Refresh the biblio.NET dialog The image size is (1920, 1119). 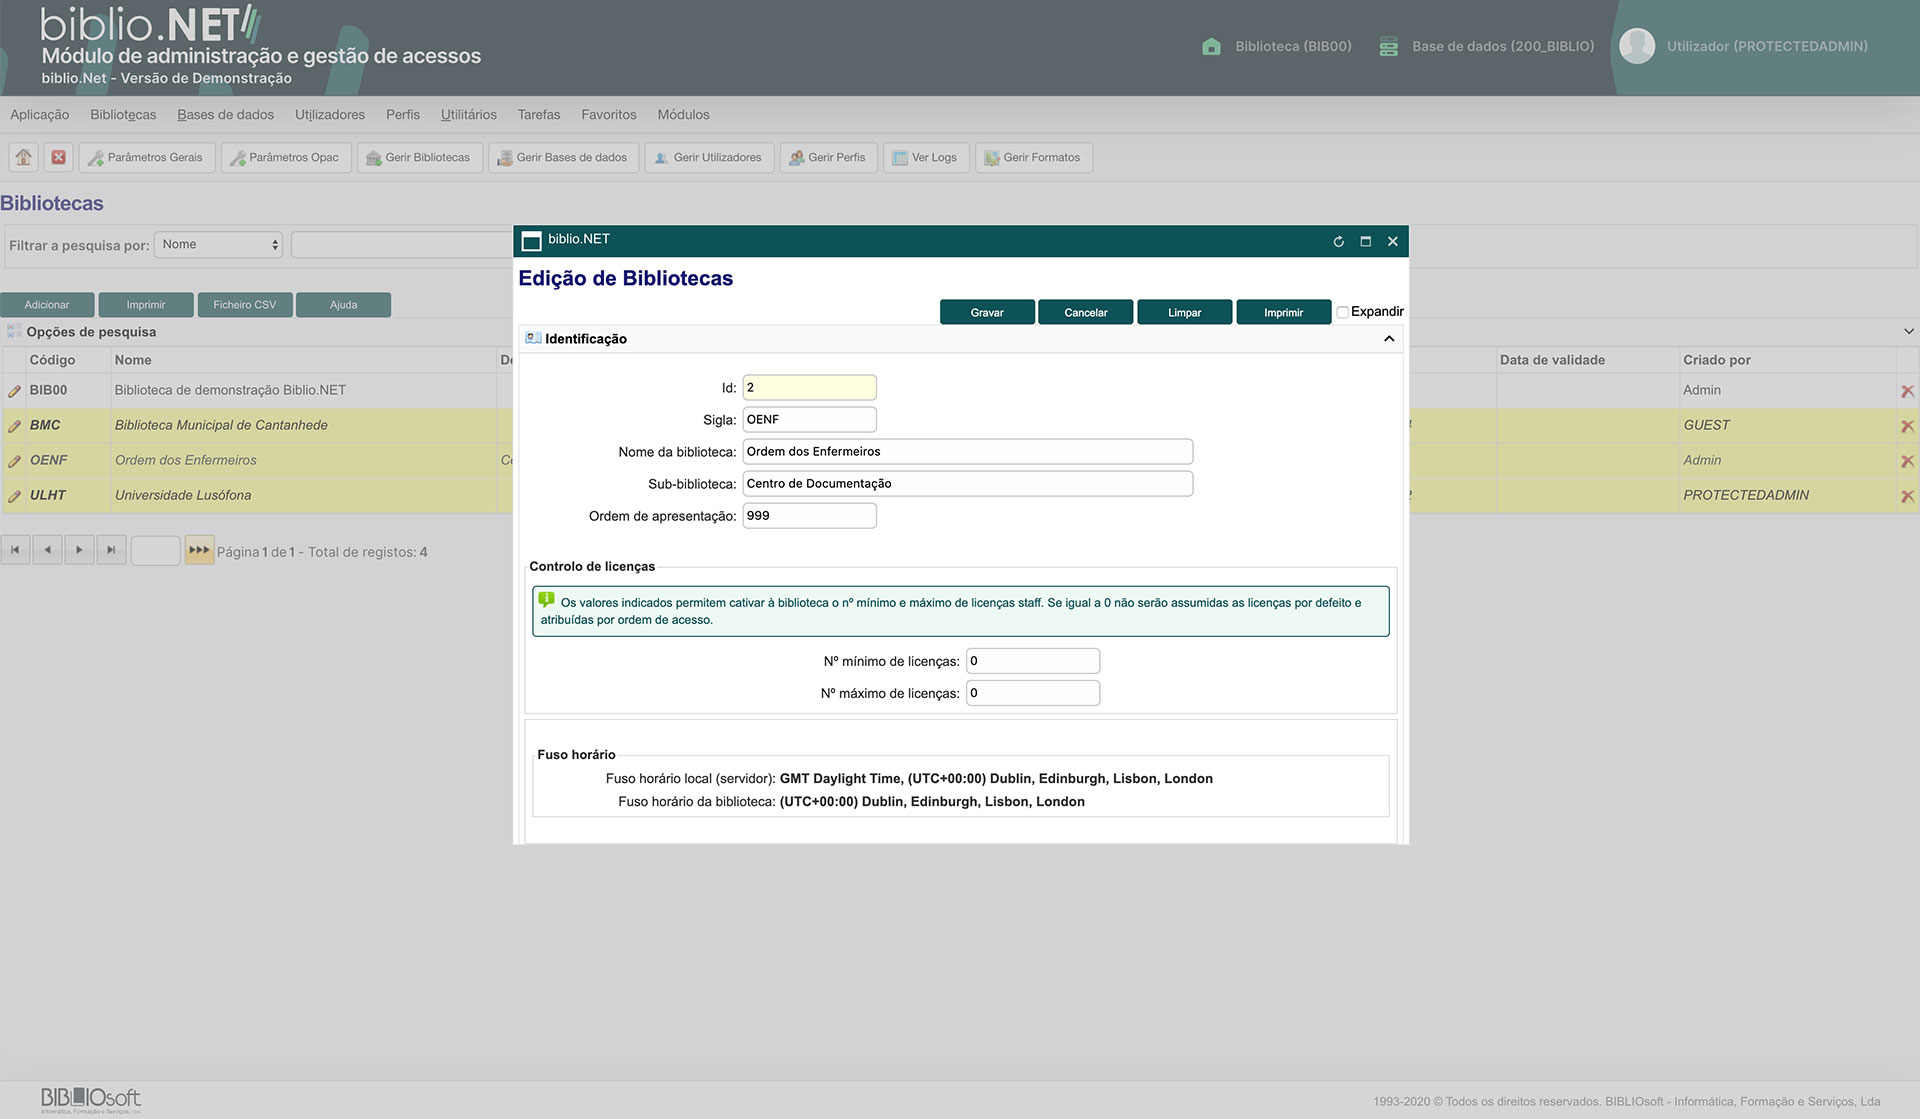(1338, 241)
